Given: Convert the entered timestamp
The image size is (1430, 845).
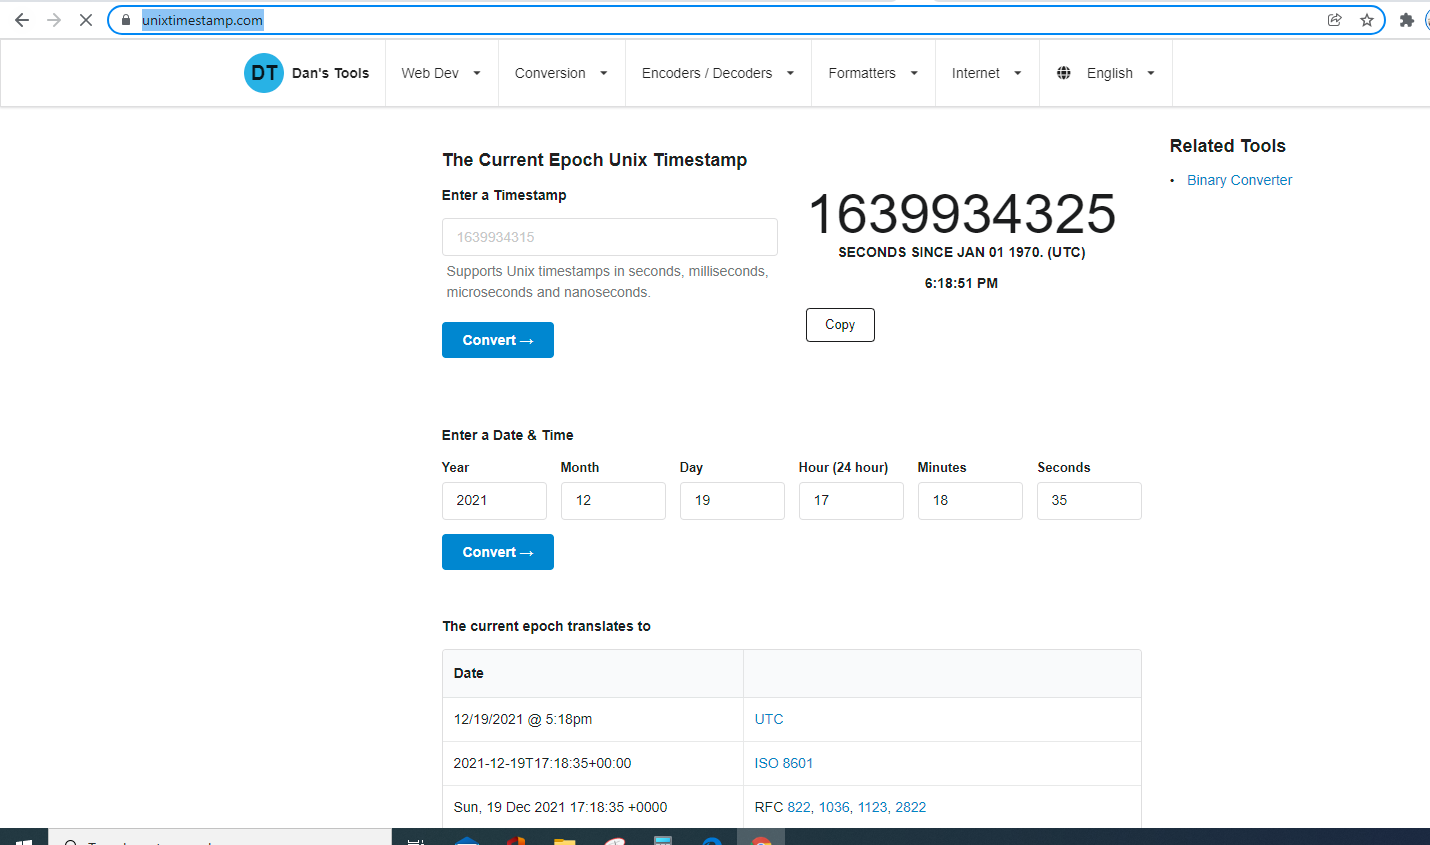Looking at the screenshot, I should tap(498, 340).
